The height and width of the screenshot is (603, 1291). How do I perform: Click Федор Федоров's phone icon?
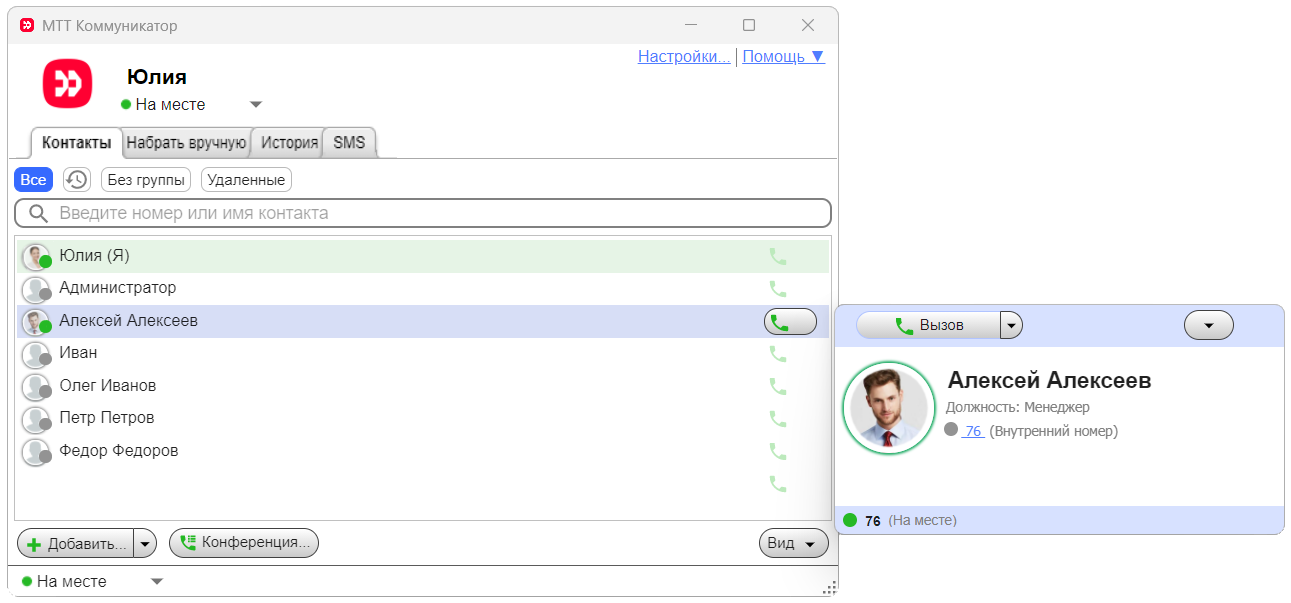point(778,451)
